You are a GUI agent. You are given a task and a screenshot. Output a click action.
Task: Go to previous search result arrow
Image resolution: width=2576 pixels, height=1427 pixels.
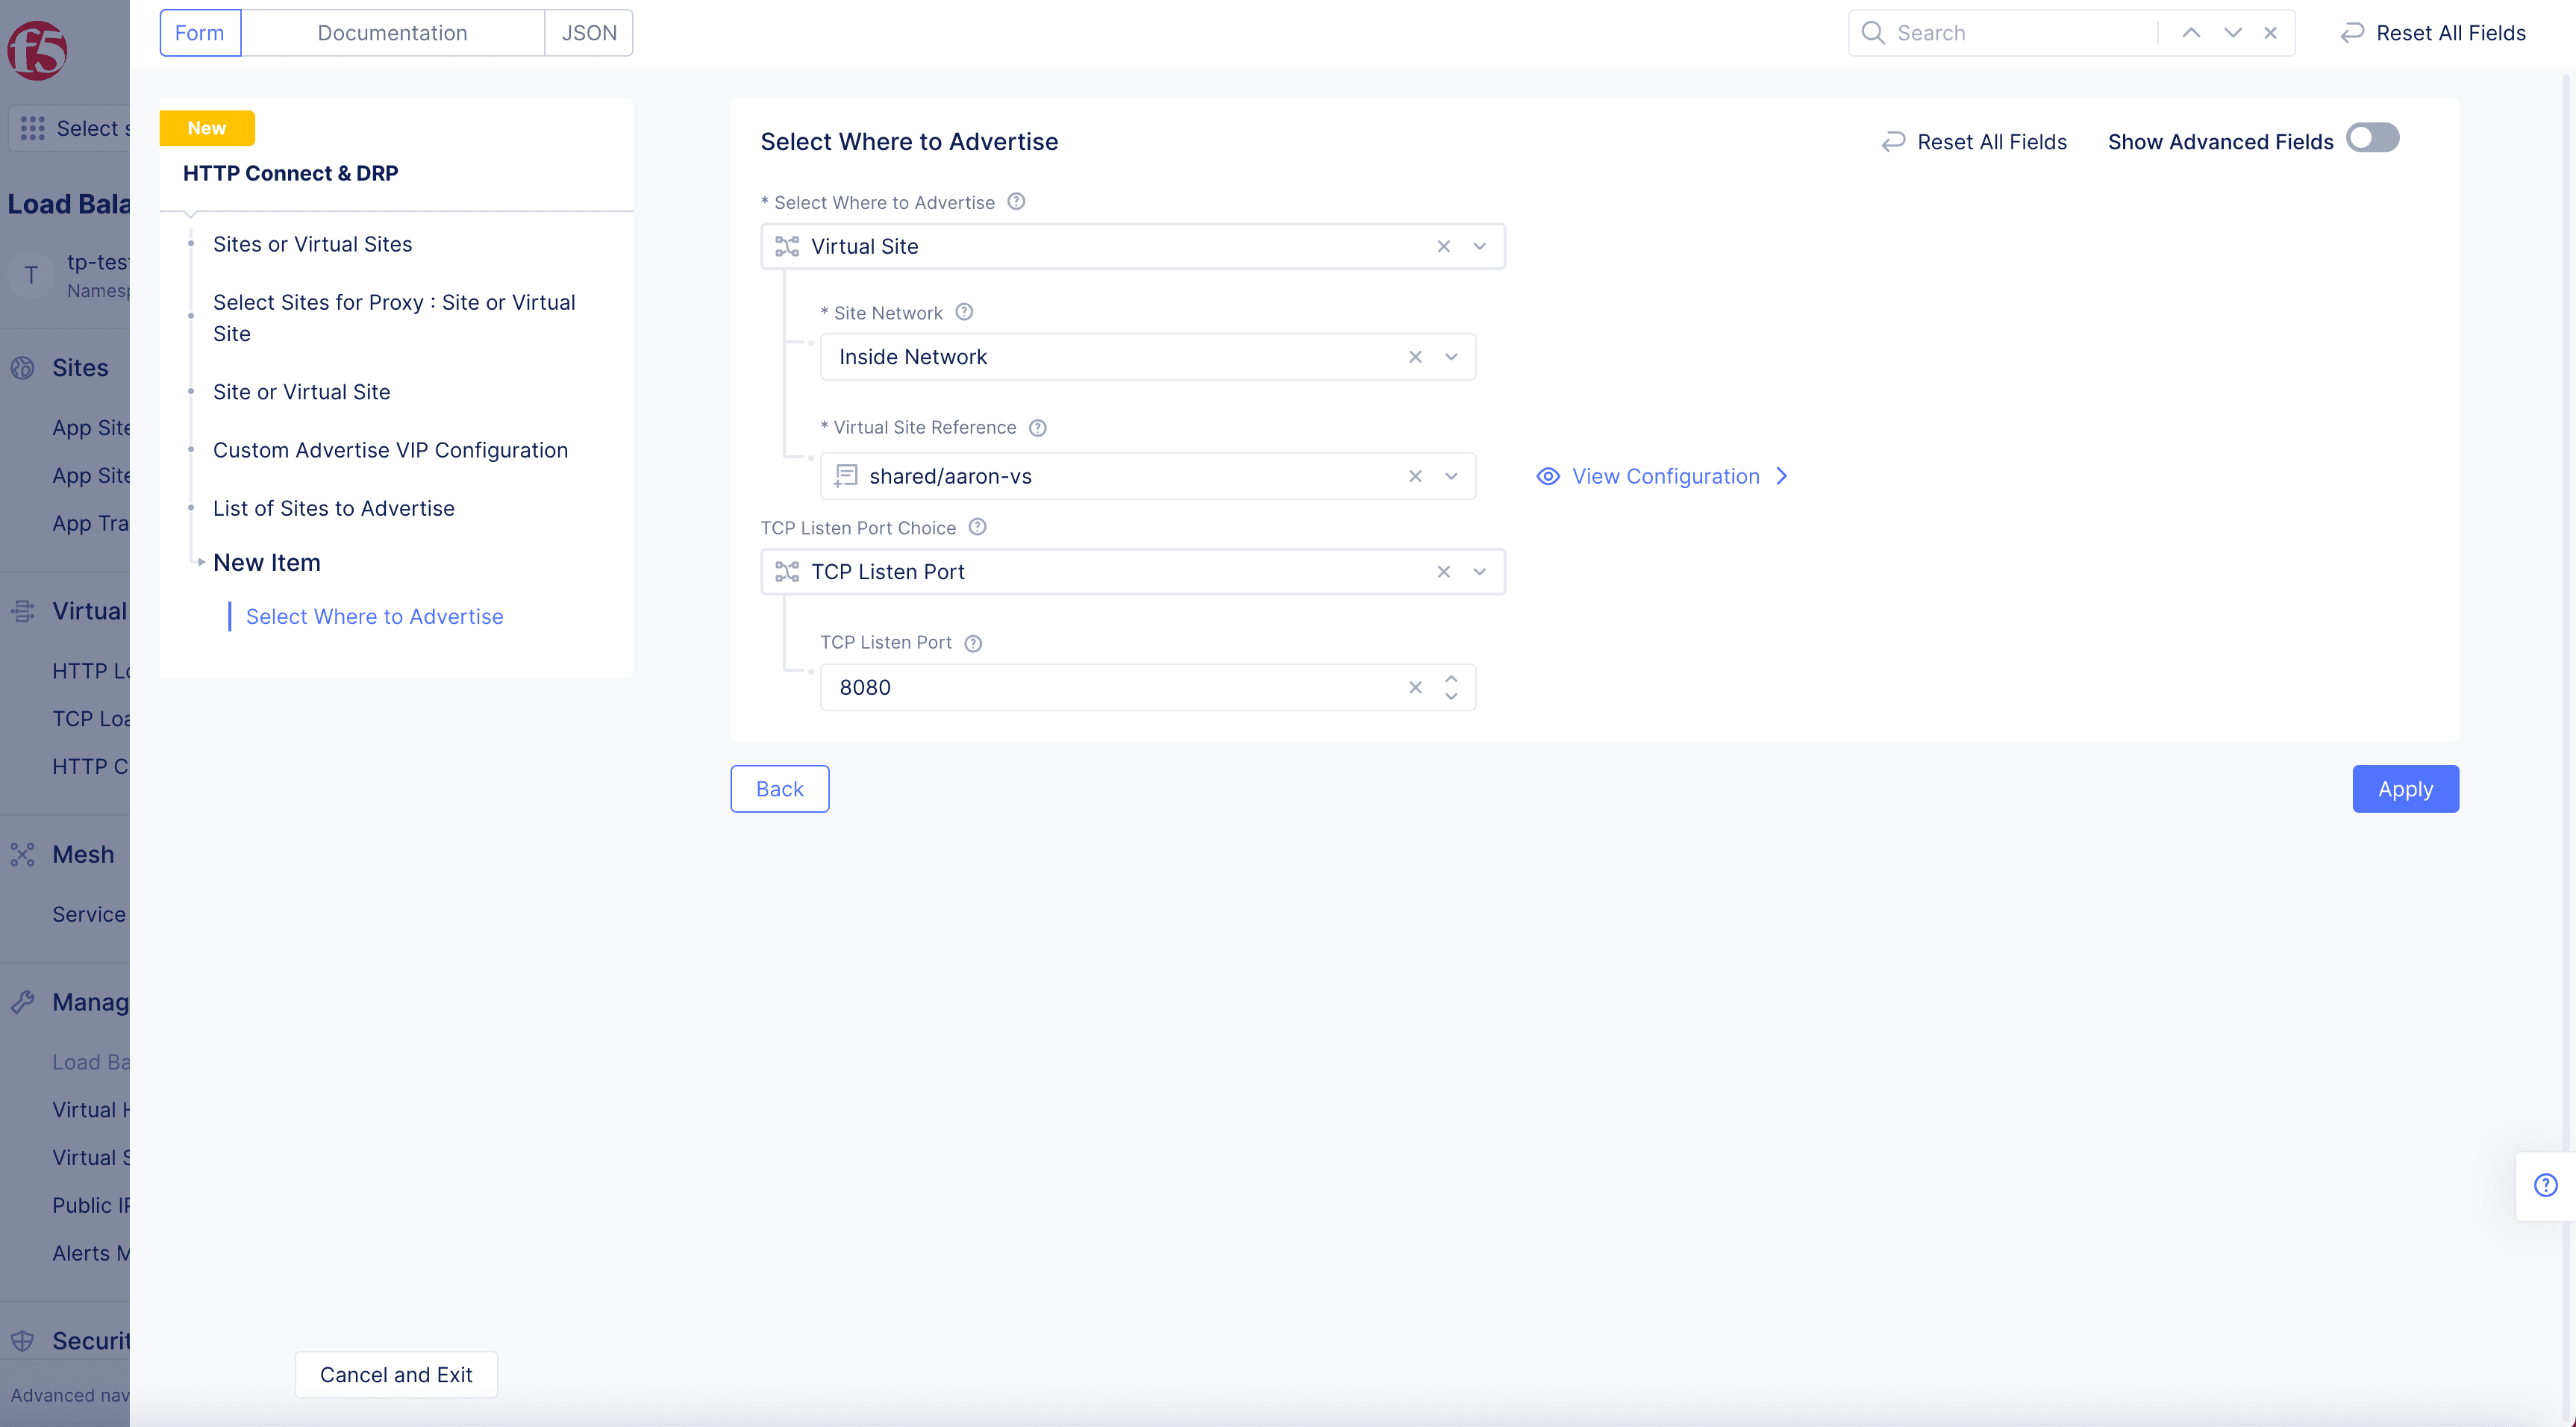pos(2191,33)
